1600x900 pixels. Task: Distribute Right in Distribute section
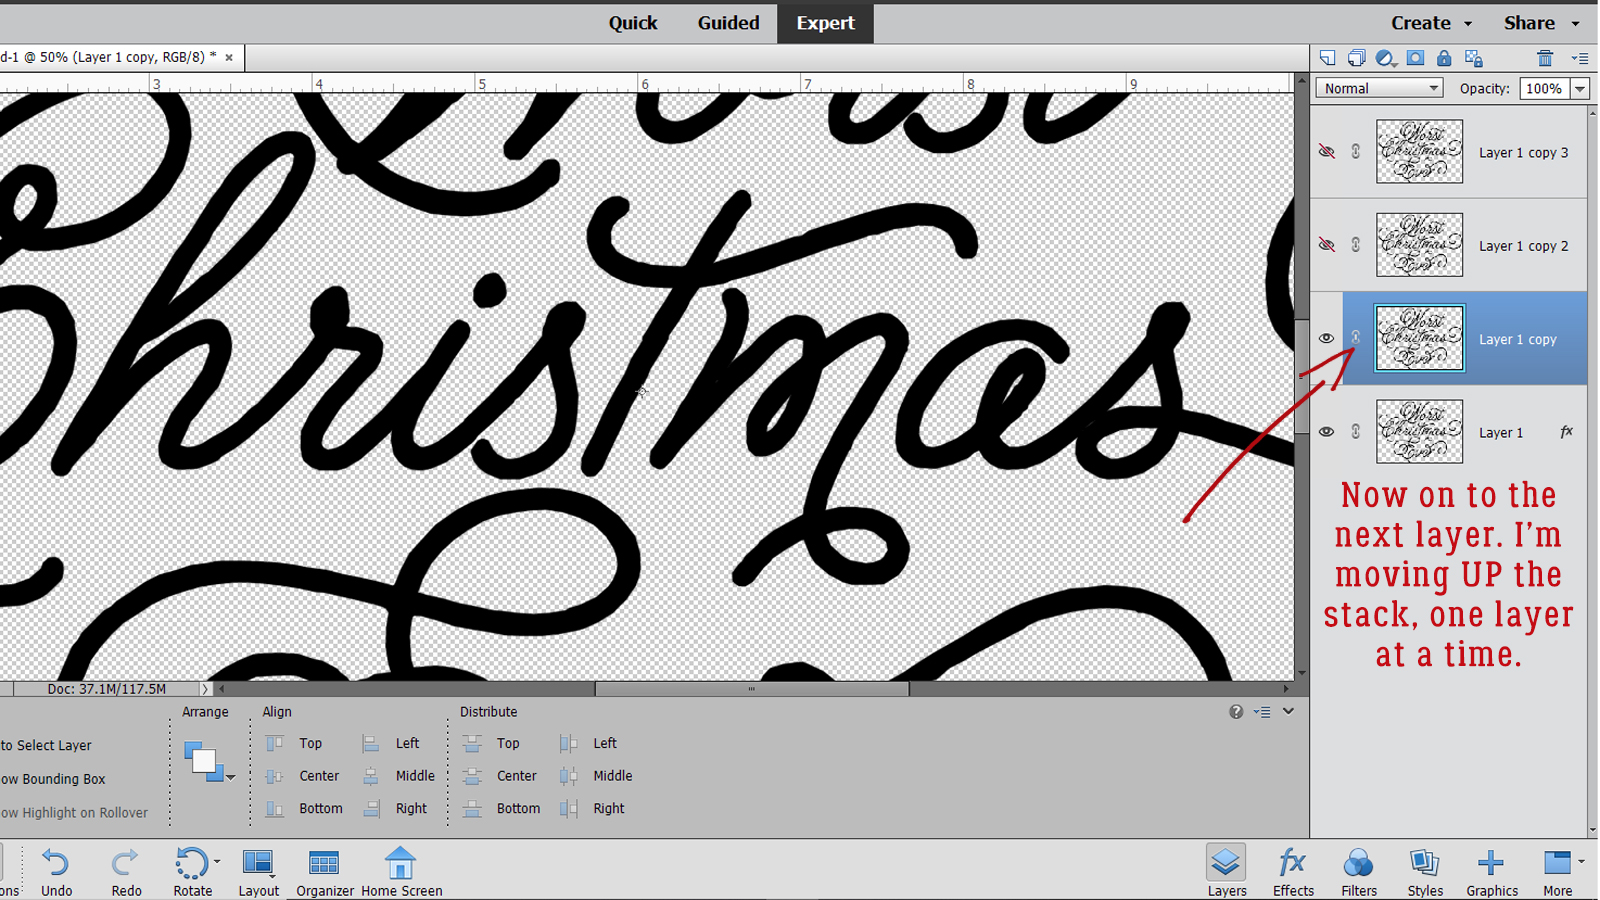tap(592, 809)
